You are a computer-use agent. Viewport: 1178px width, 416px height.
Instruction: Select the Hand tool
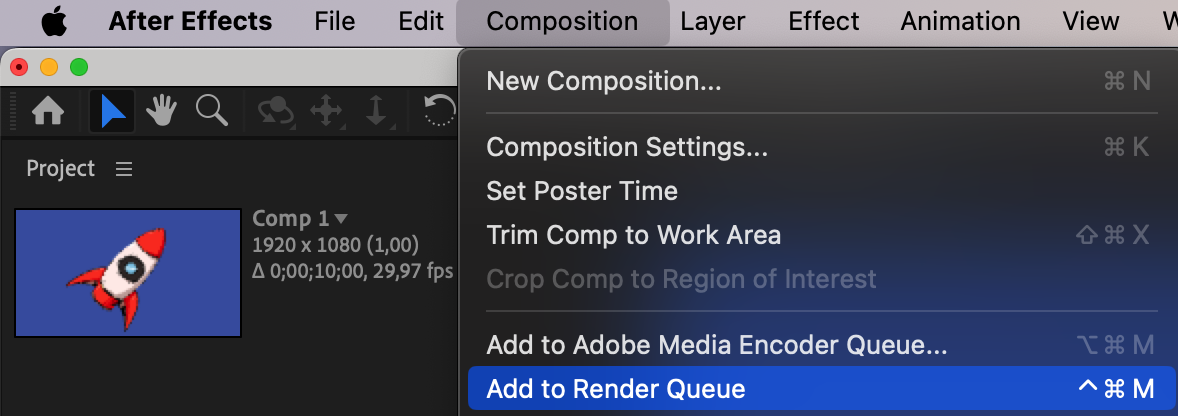(162, 111)
